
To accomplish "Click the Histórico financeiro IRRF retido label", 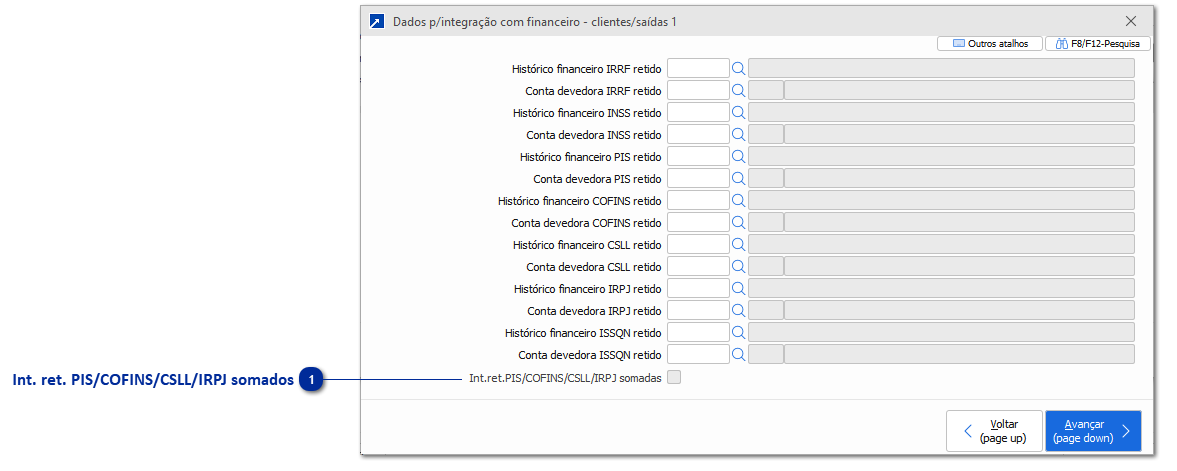I will tap(587, 69).
